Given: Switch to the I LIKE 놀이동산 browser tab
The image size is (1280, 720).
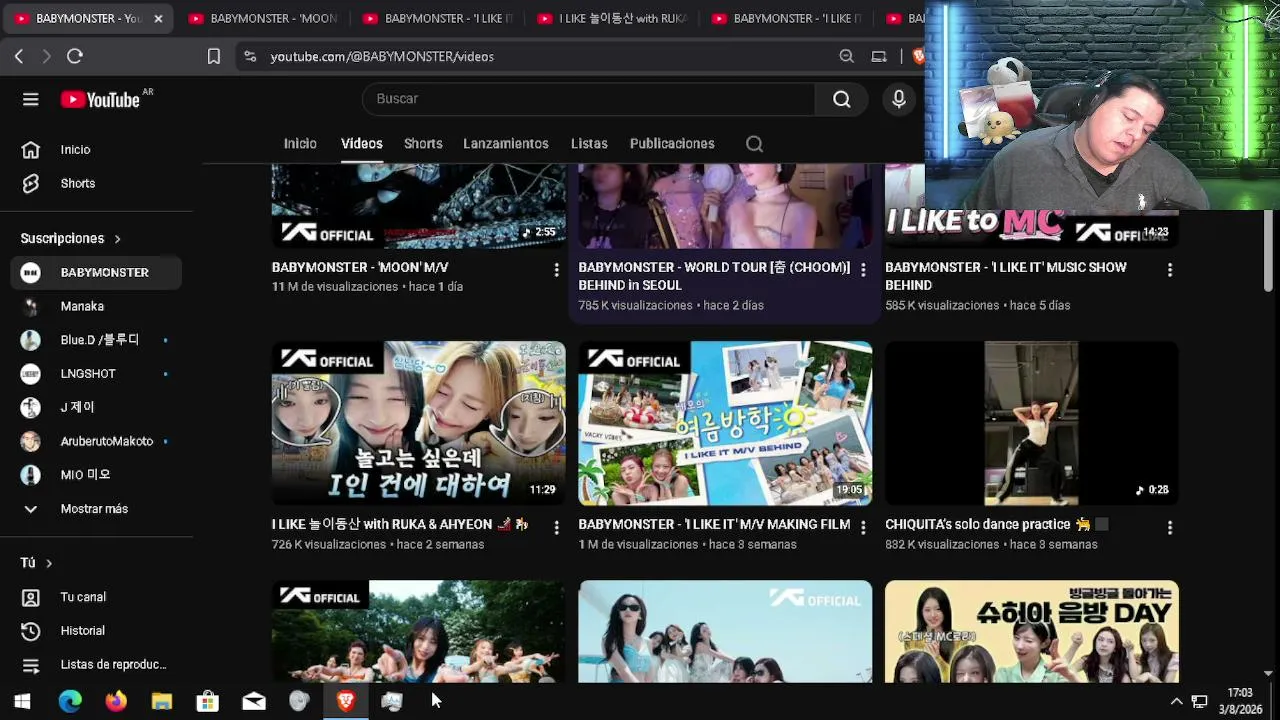Looking at the screenshot, I should click(610, 19).
